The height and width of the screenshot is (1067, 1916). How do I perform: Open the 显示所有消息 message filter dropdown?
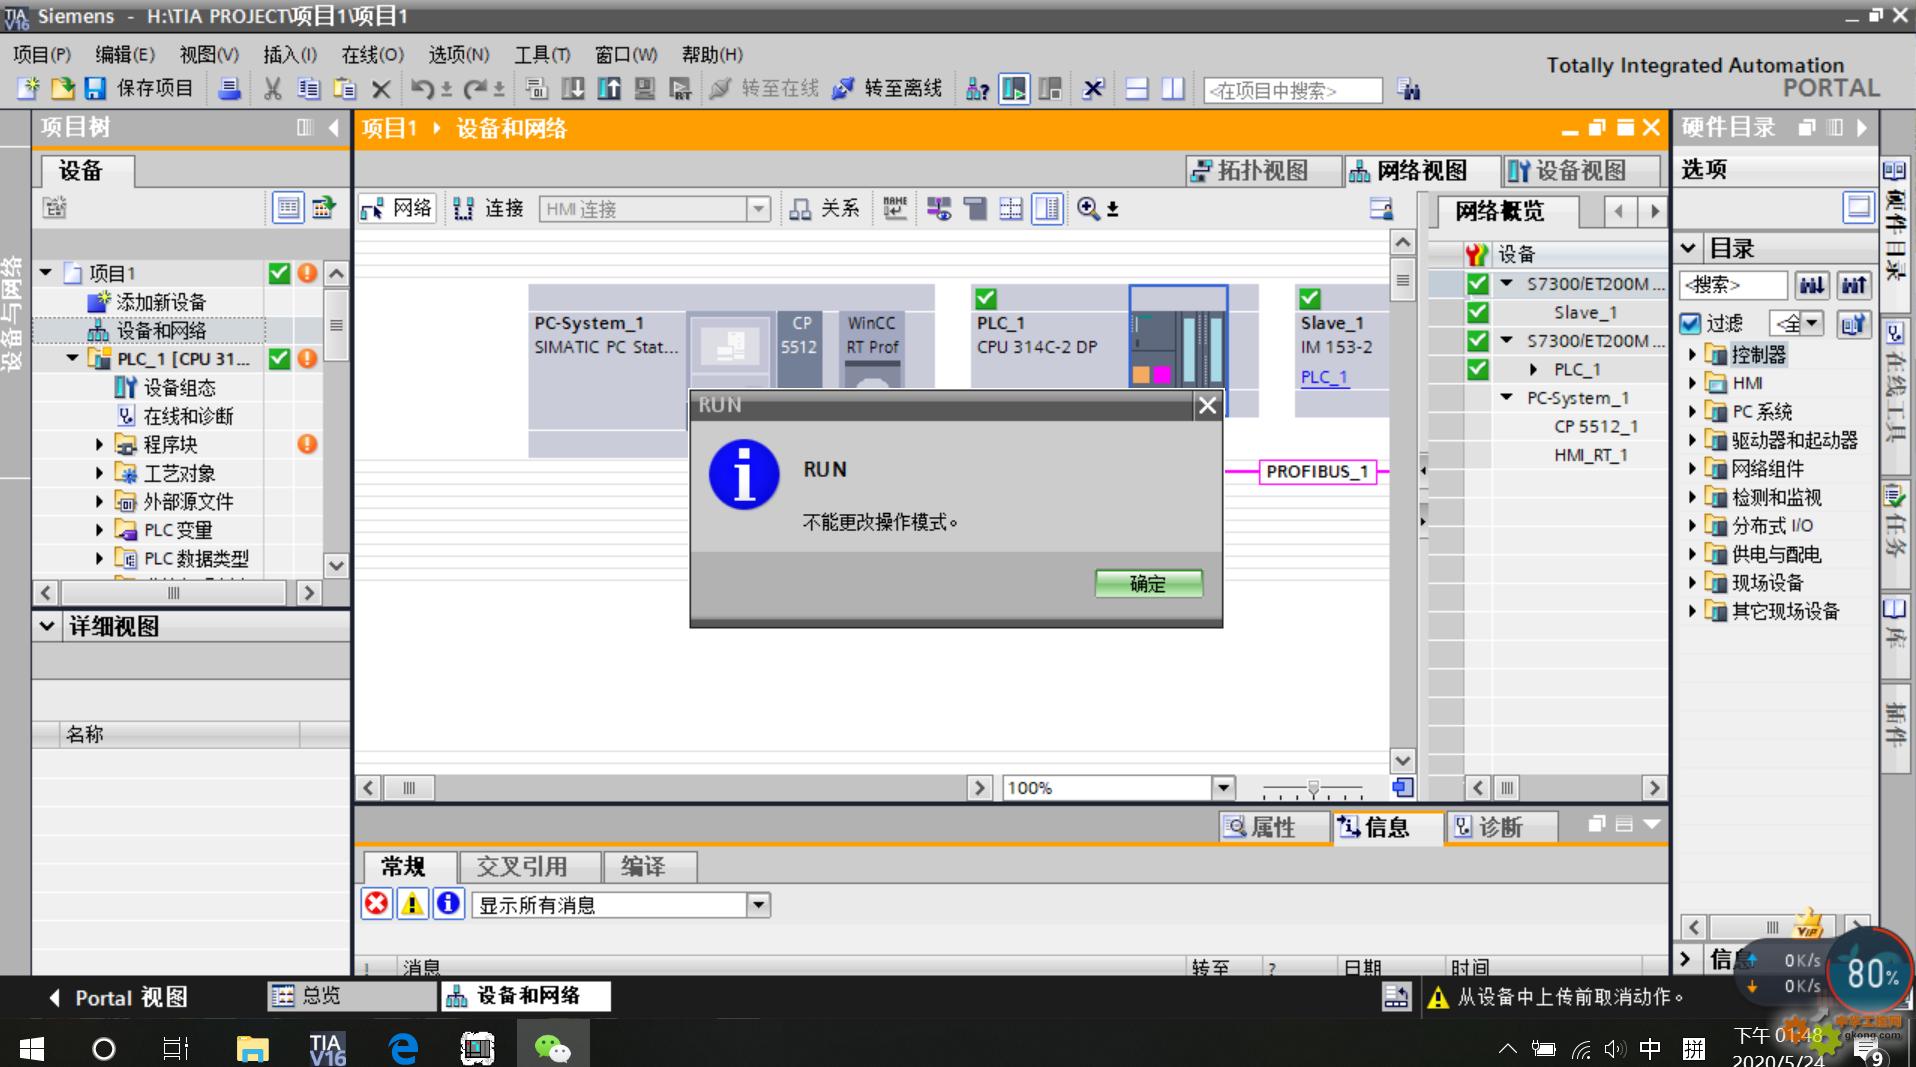coord(759,905)
